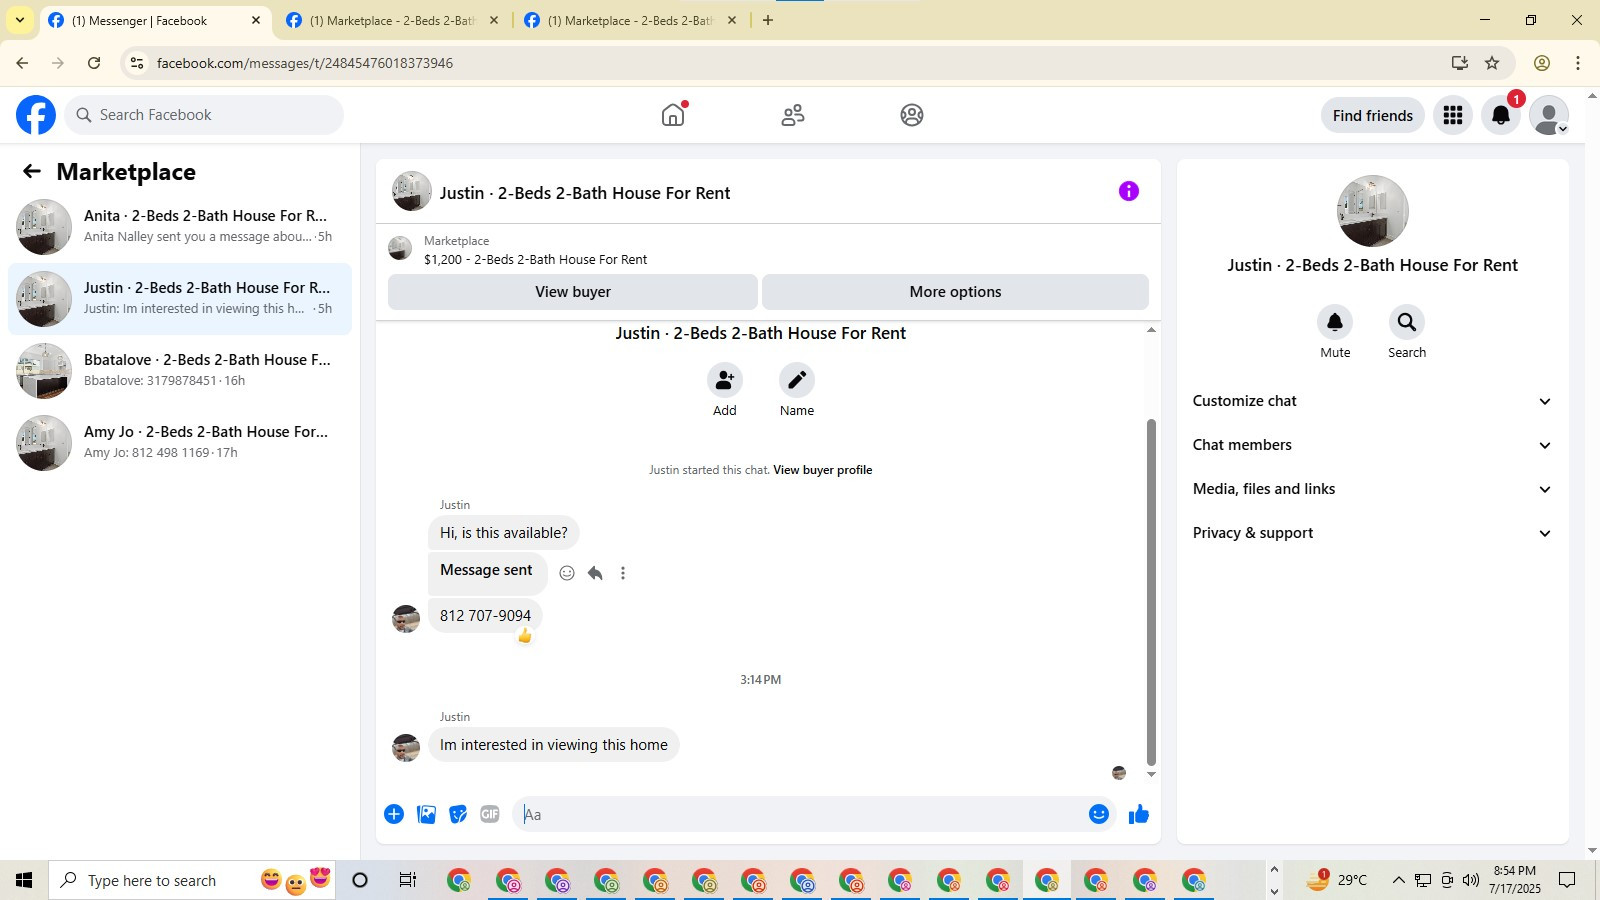Open conversation information purple icon
The height and width of the screenshot is (900, 1600).
coord(1129,191)
